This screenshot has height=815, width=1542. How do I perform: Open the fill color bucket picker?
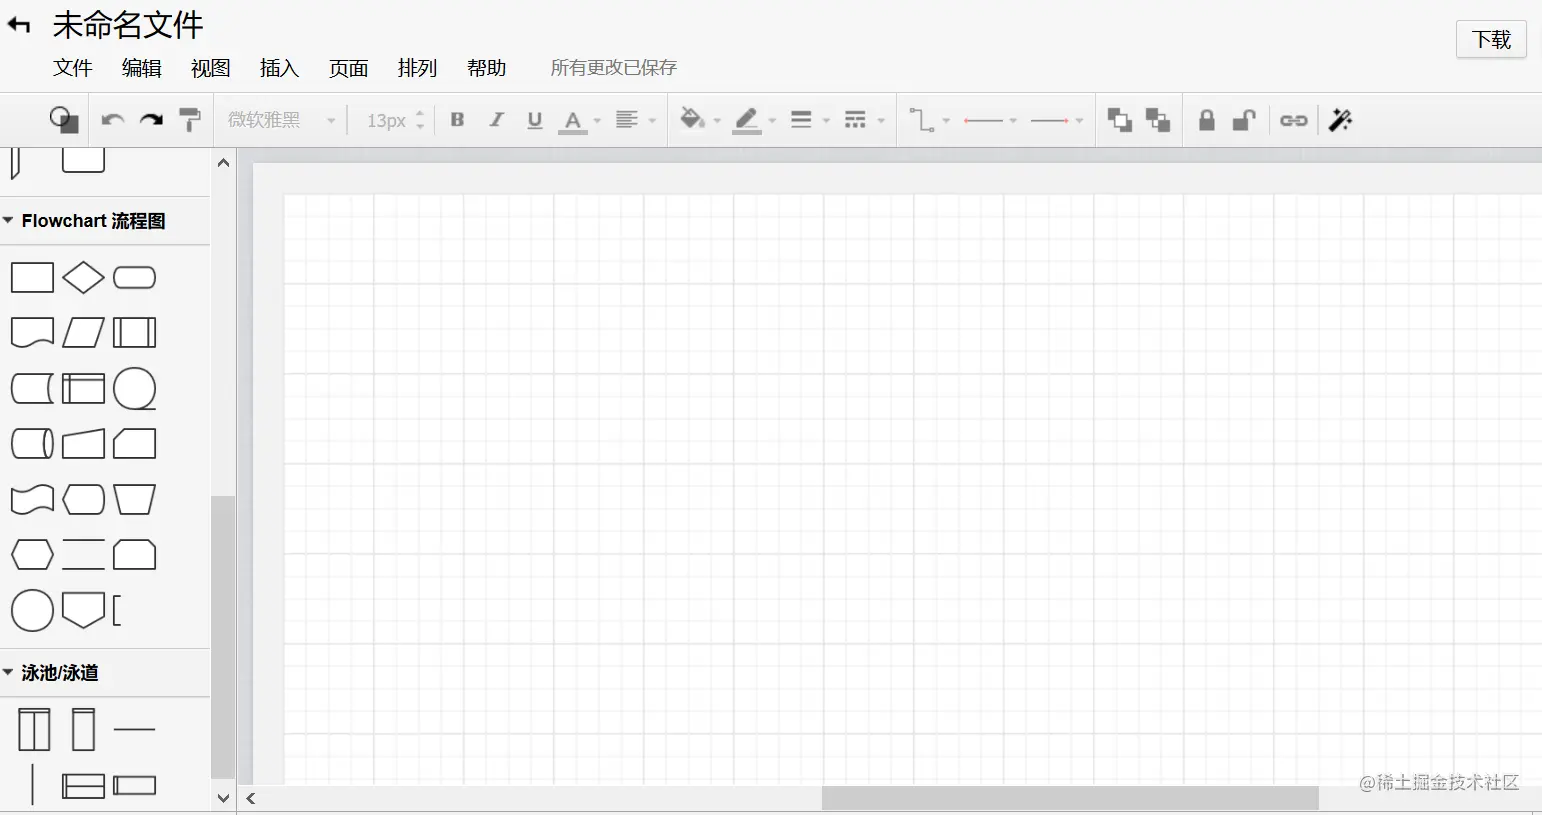point(700,120)
